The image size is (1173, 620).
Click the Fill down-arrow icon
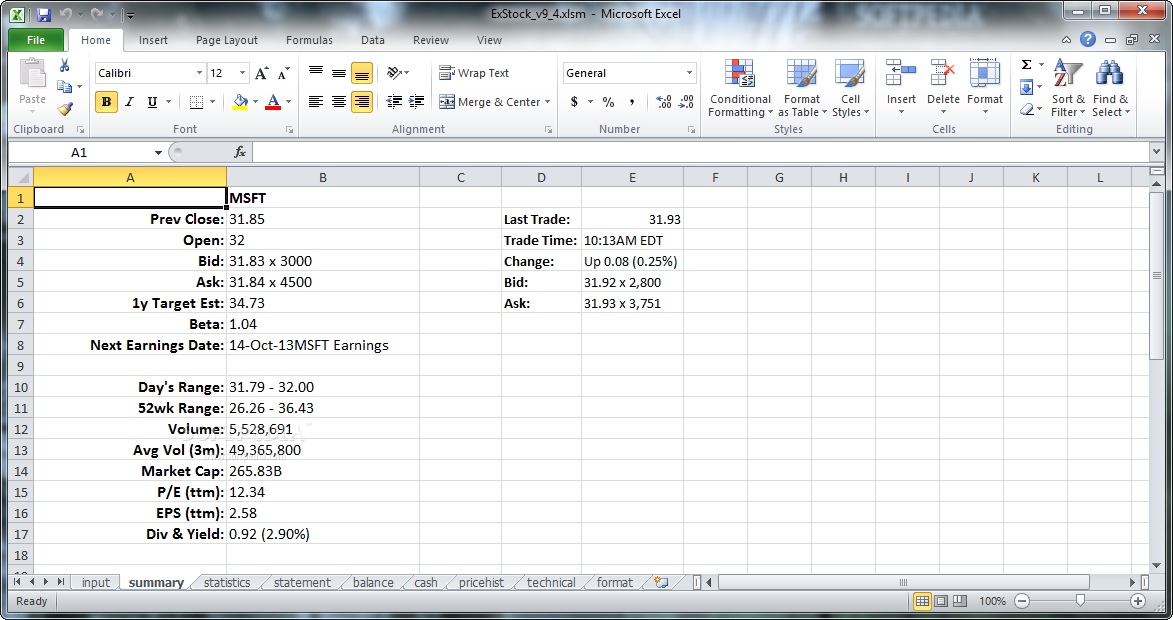tap(1027, 87)
